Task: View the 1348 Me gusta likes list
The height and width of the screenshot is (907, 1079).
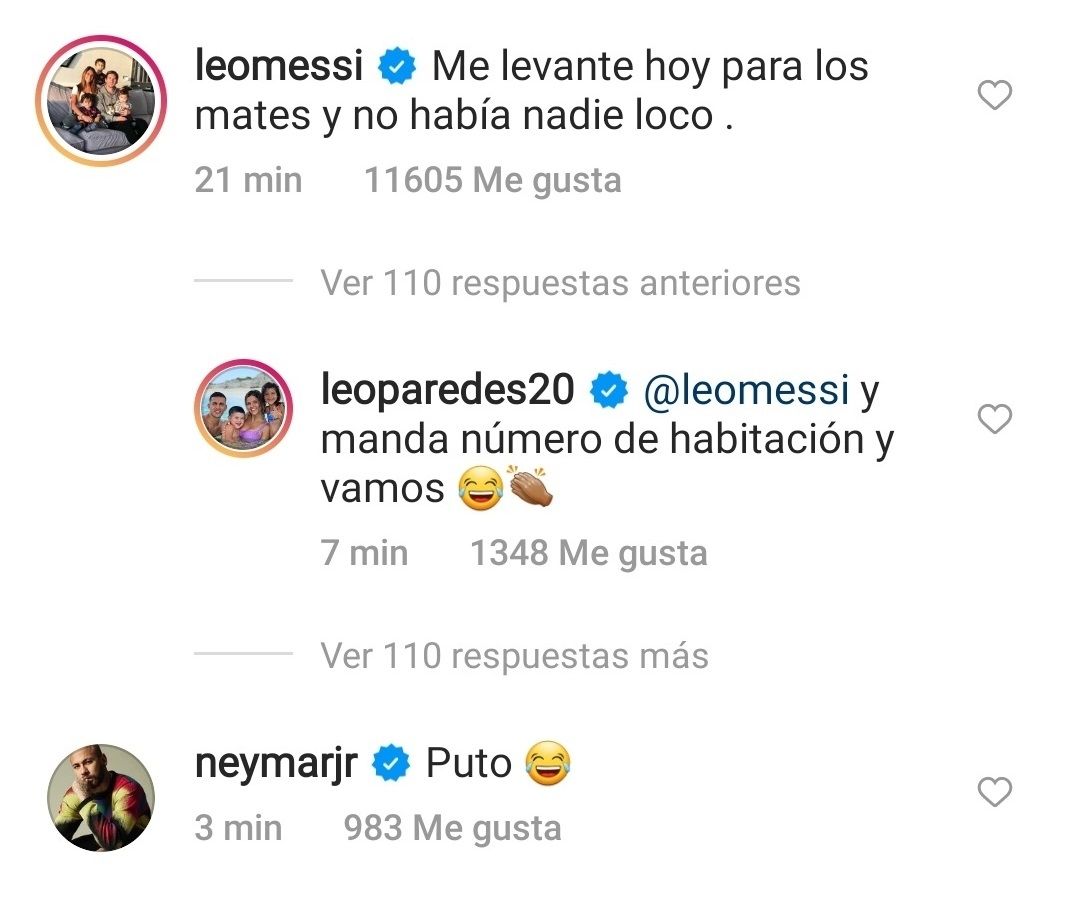Action: coord(588,553)
